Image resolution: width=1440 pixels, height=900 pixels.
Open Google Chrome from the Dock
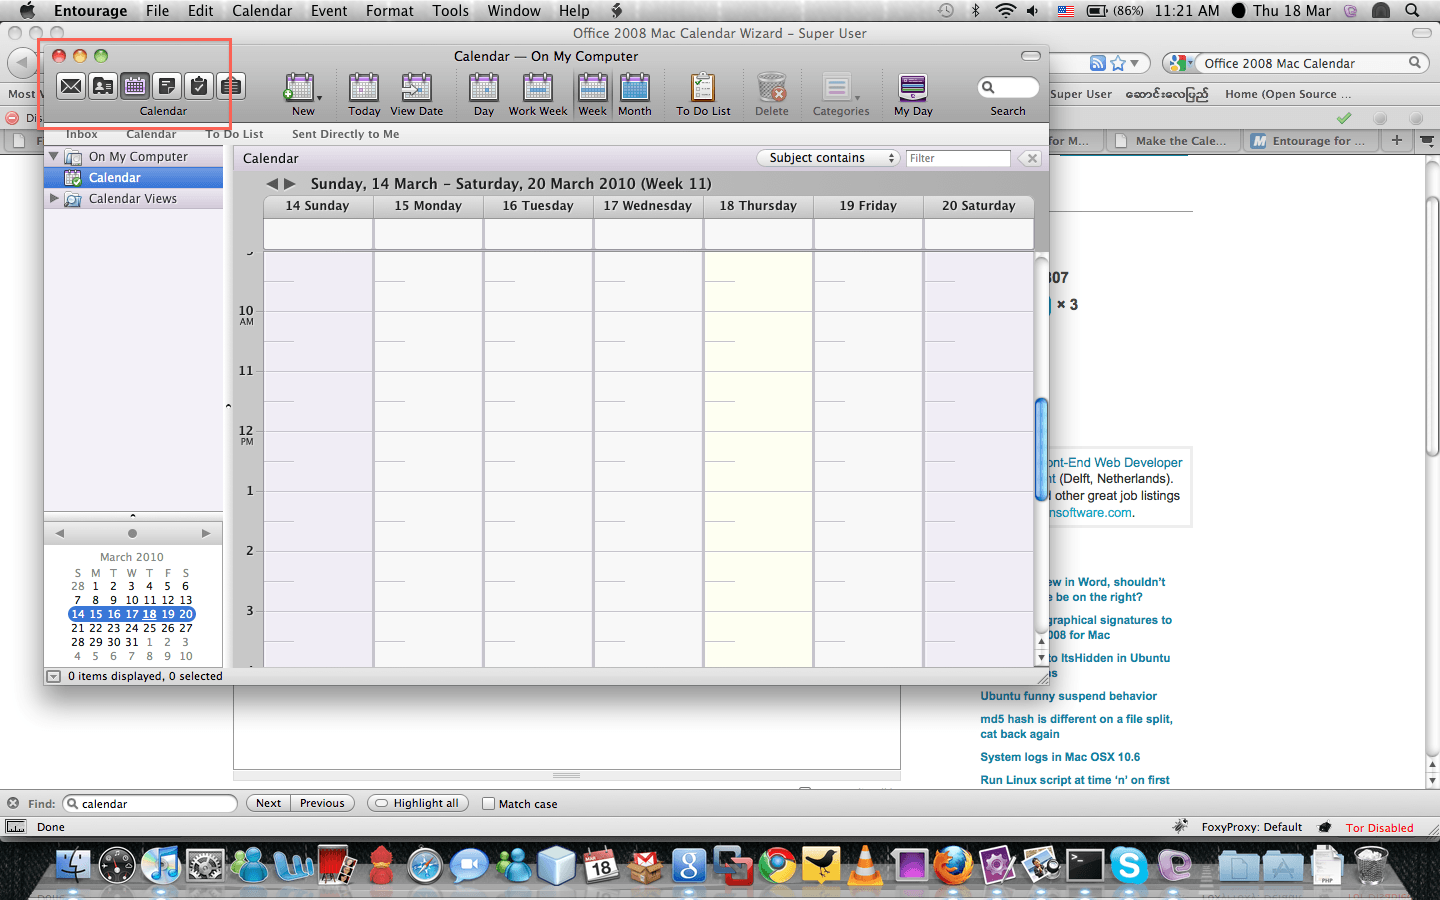click(777, 864)
